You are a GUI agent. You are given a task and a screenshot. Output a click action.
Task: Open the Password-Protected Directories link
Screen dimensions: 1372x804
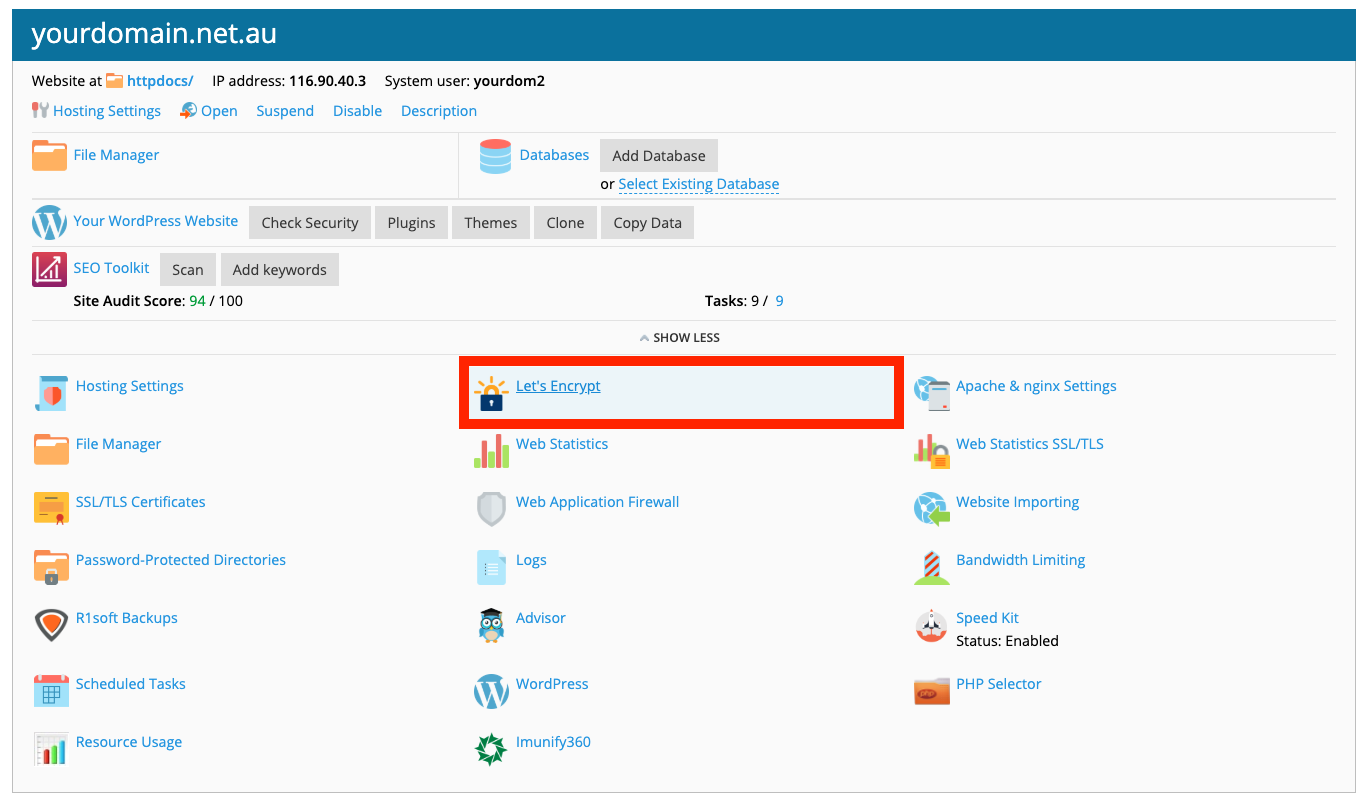coord(181,560)
